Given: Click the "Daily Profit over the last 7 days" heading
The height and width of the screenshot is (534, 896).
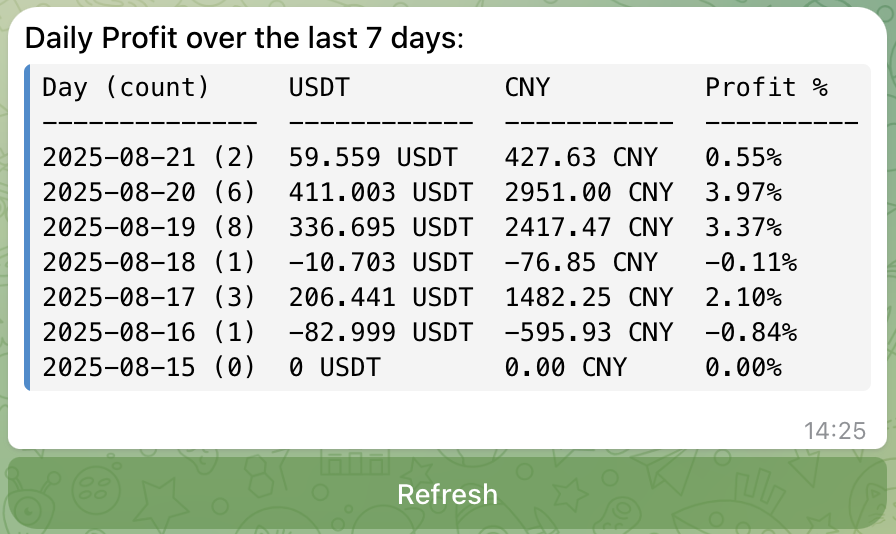Looking at the screenshot, I should click(x=244, y=38).
